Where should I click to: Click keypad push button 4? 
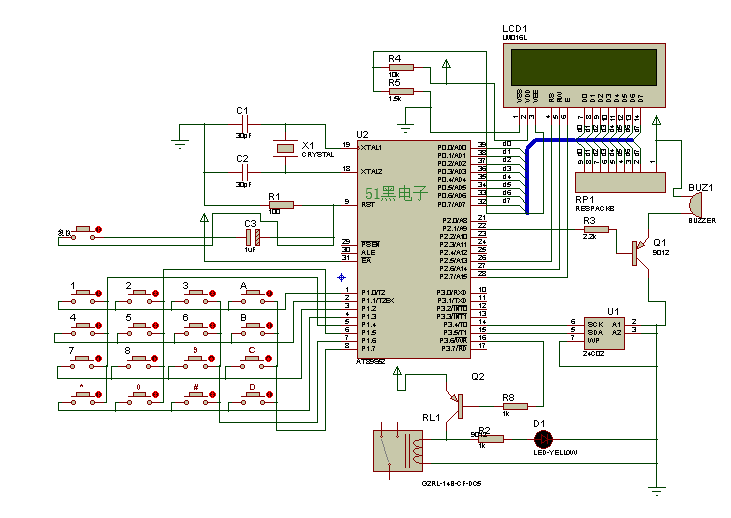(84, 329)
